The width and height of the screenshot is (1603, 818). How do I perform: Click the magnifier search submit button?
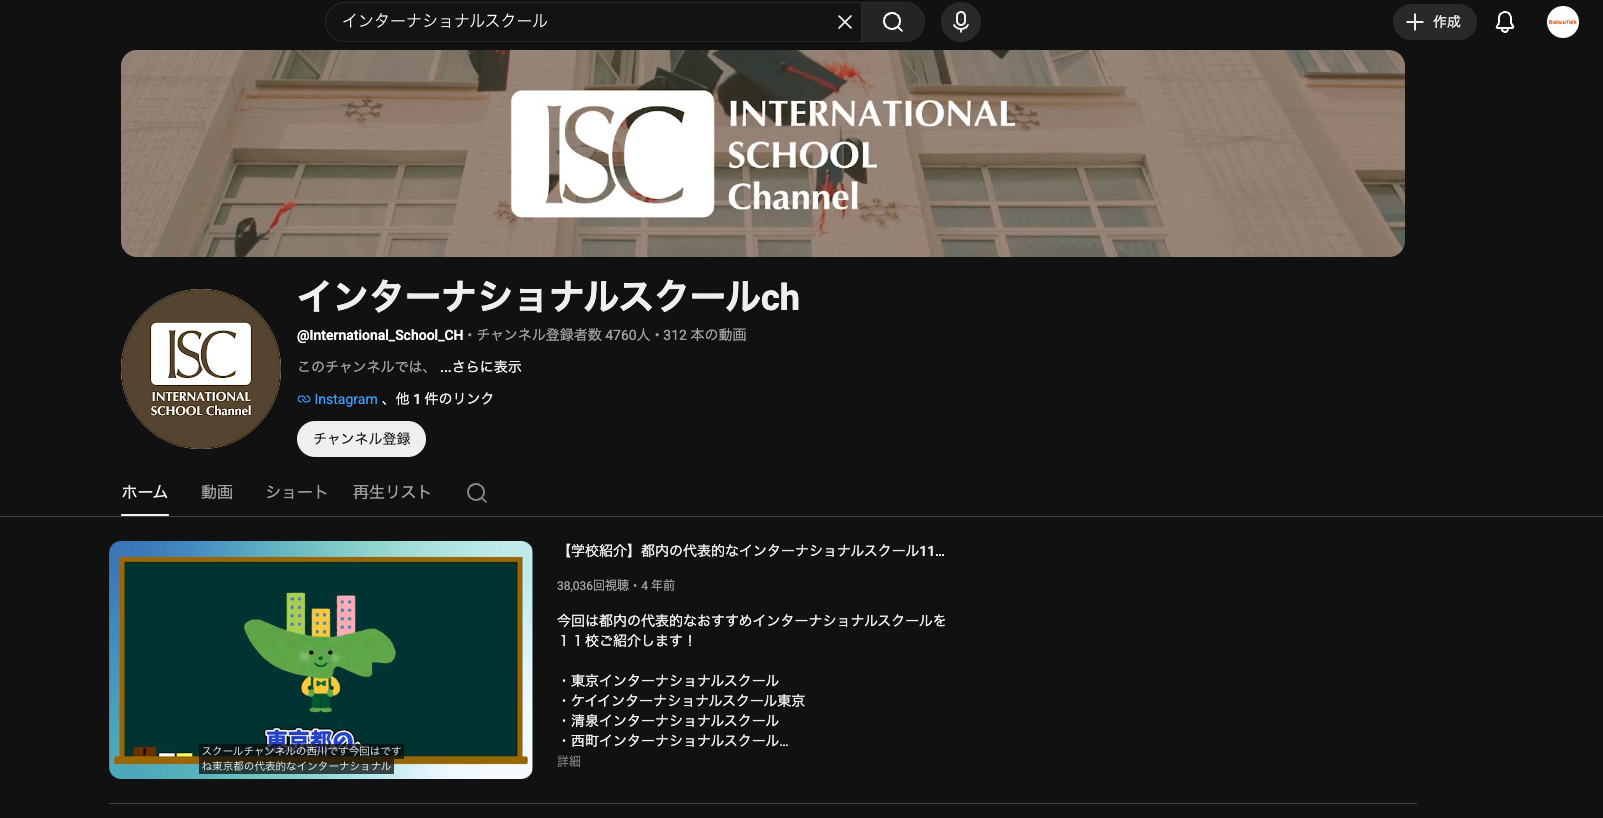(x=893, y=22)
